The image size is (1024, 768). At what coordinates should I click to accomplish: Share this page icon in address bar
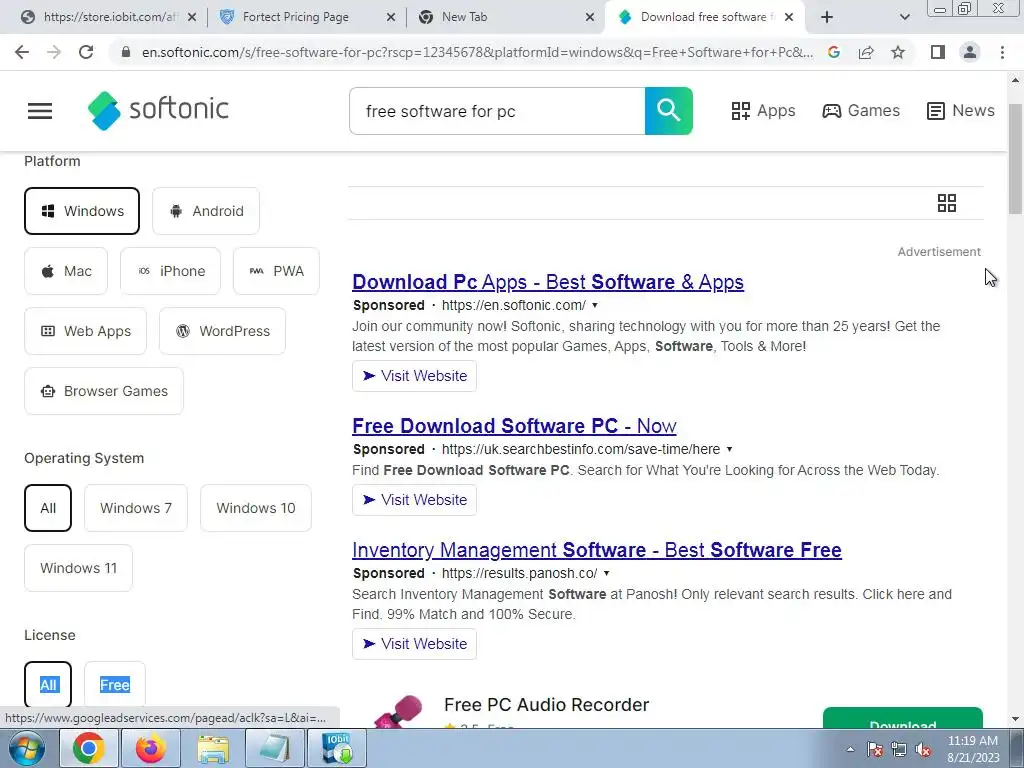[x=866, y=52]
